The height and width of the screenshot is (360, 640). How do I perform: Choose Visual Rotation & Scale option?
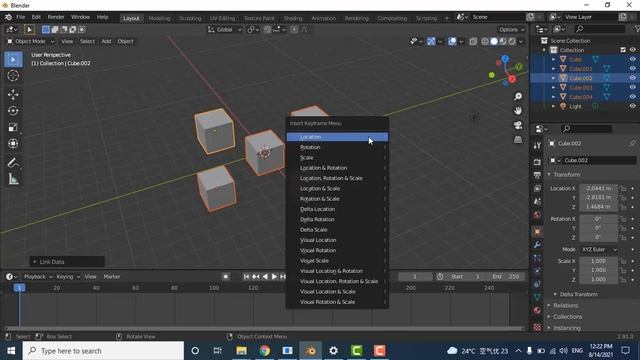pyautogui.click(x=337, y=302)
